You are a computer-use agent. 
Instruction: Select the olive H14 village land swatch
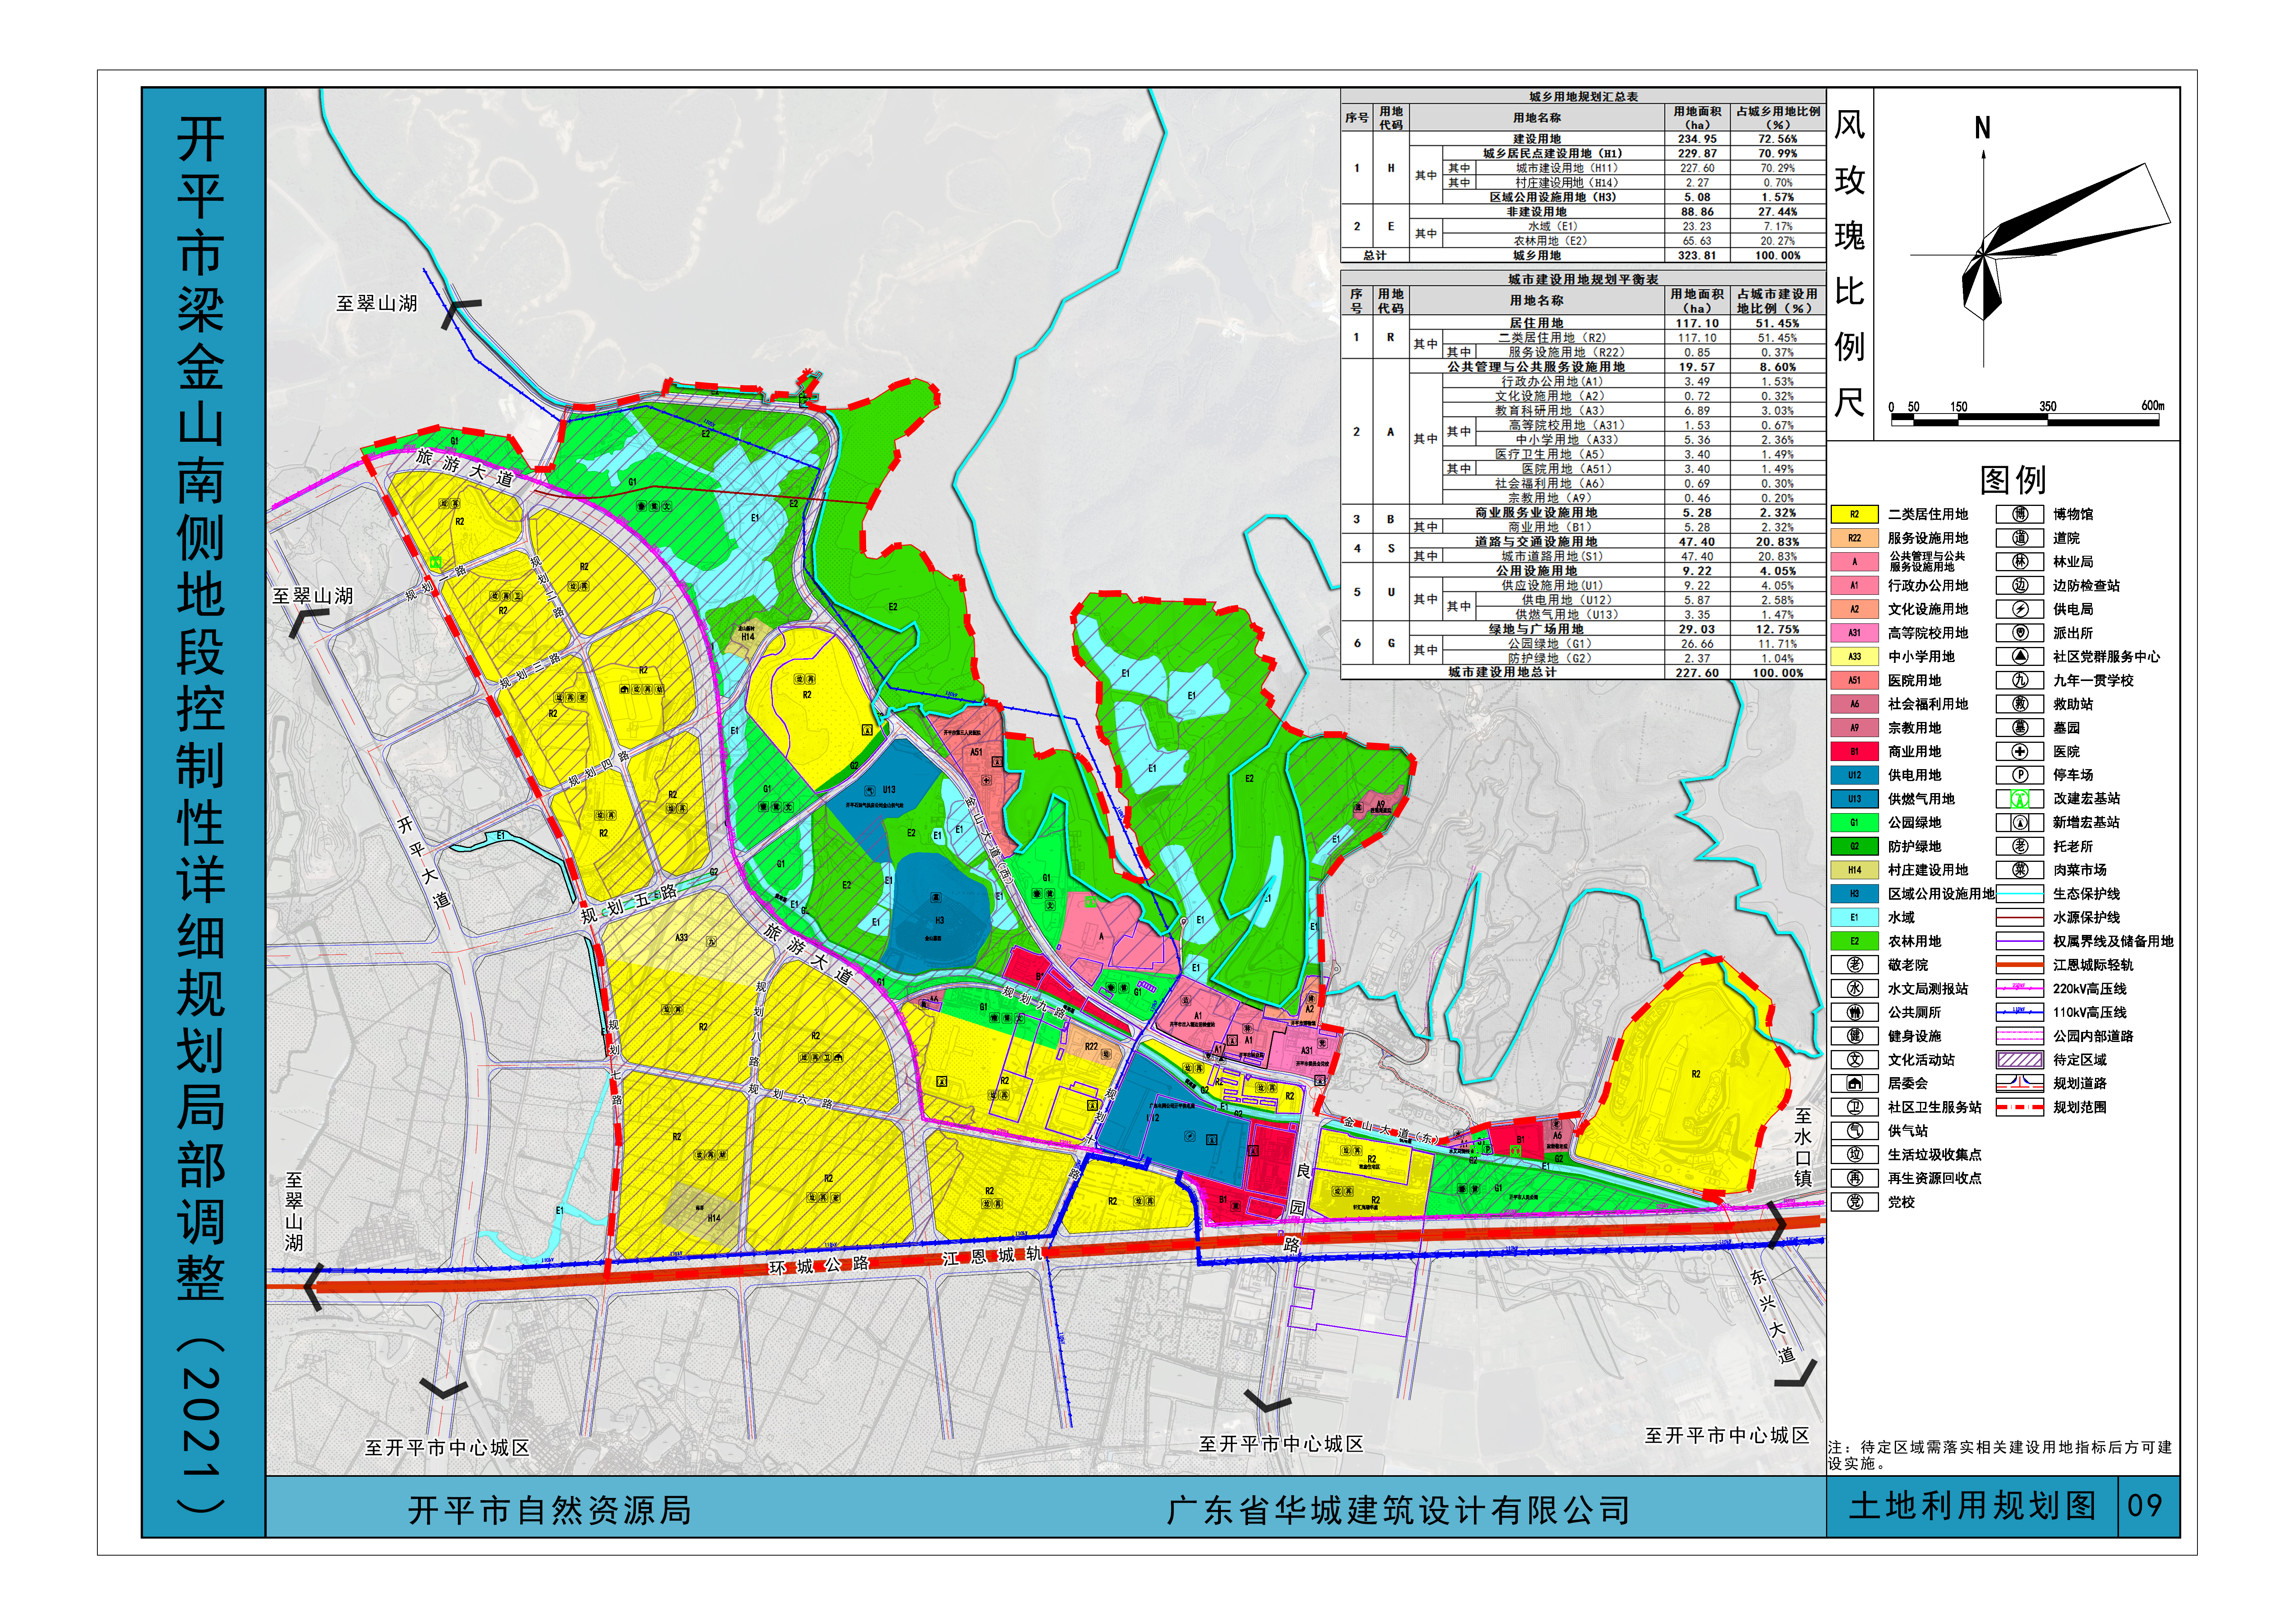coord(1855,870)
